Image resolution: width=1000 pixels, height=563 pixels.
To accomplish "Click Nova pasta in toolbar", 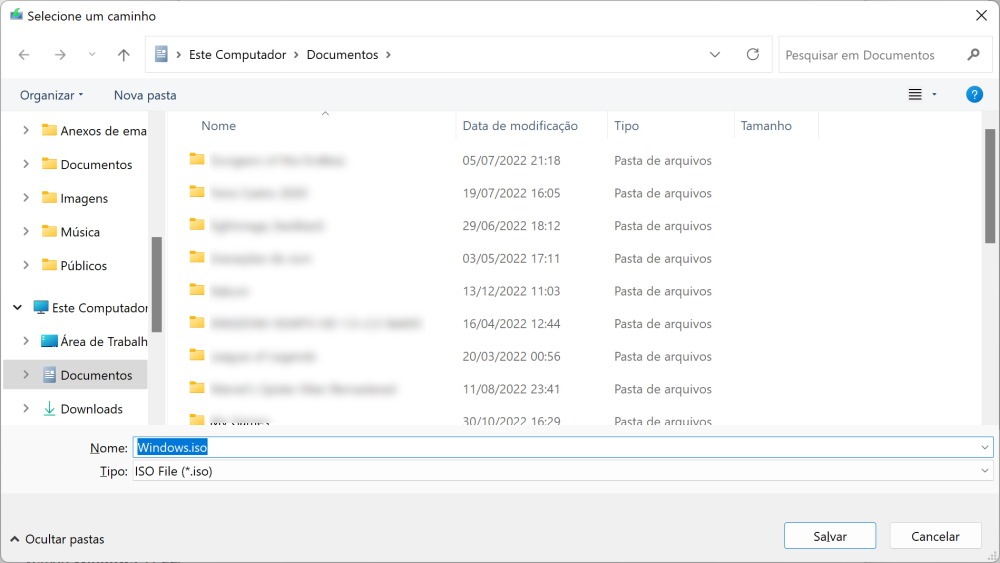I will tap(145, 95).
